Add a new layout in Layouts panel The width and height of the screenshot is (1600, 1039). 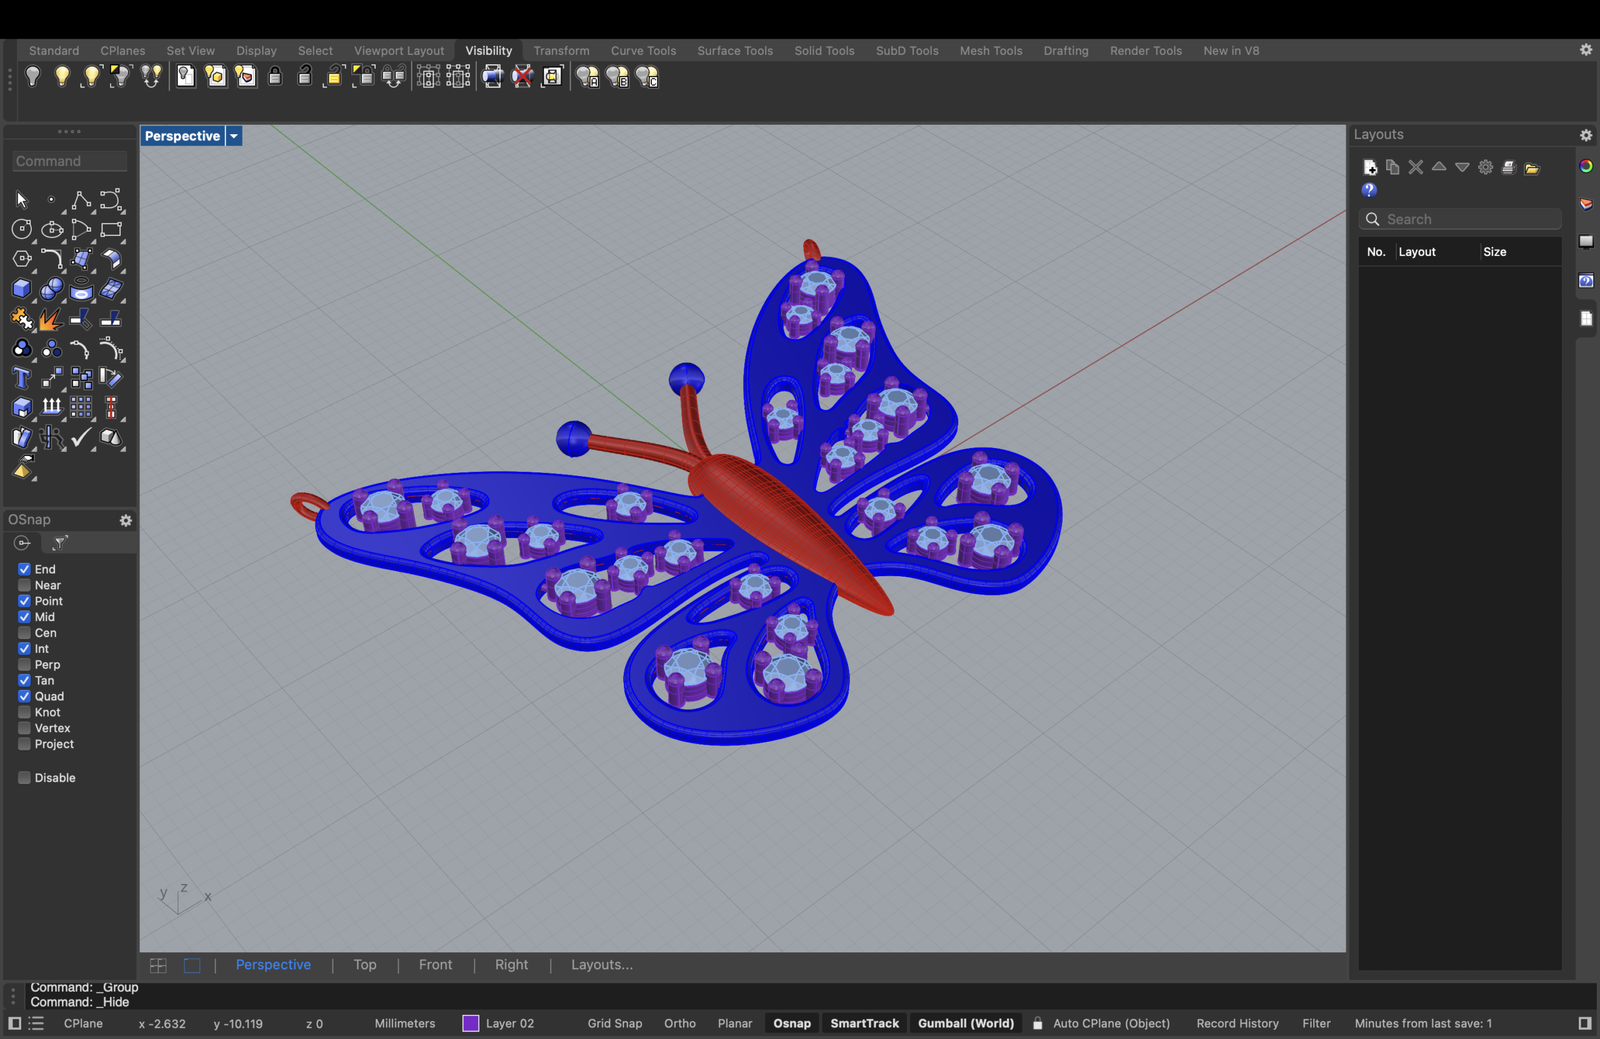coord(1370,167)
